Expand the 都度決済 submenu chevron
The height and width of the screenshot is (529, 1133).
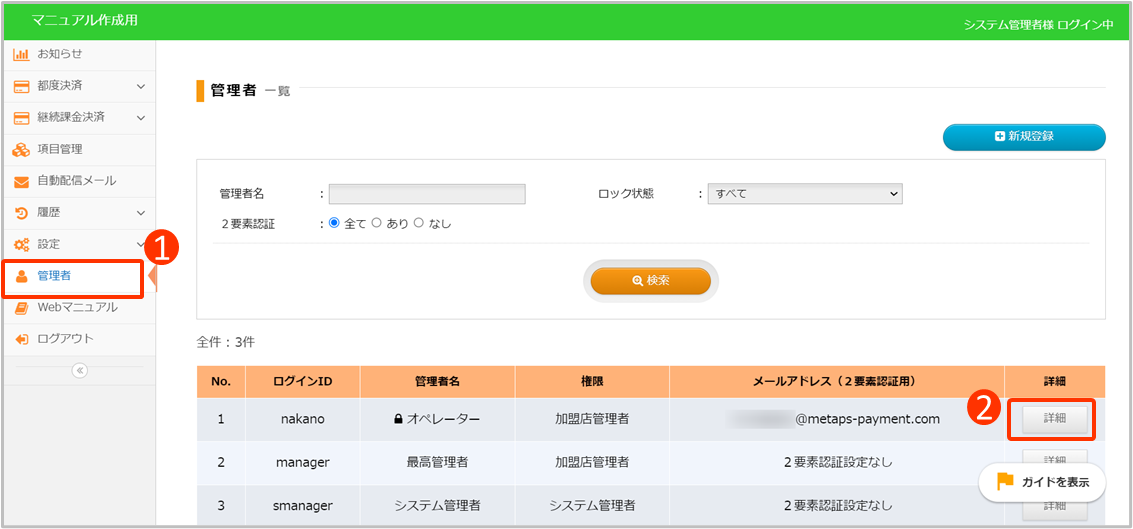(141, 86)
